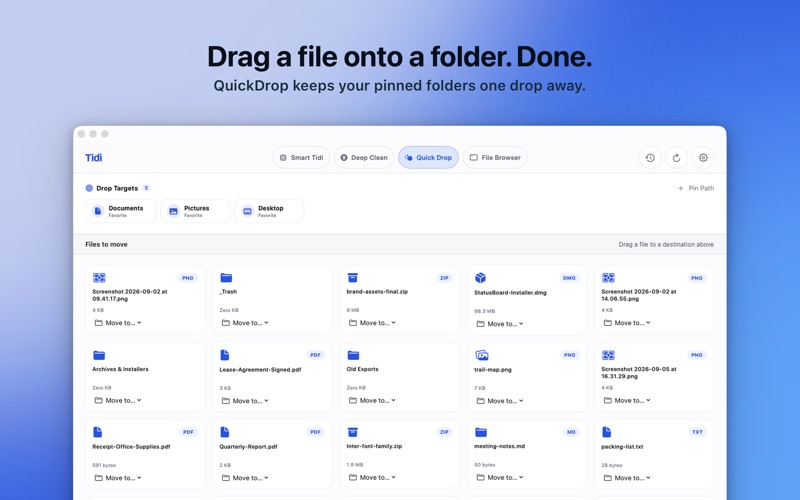
Task: Open Move to dropdown for meeting-notes.md
Action: 499,478
